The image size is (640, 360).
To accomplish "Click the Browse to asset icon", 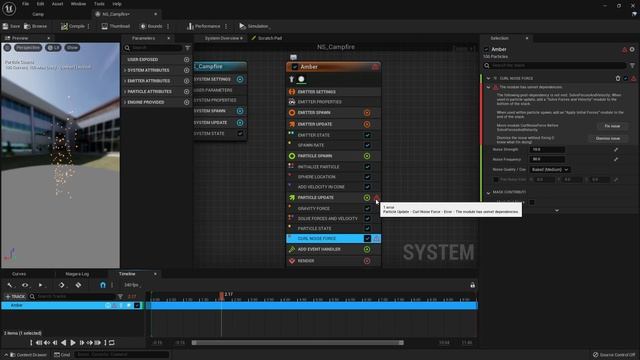I will (36, 26).
